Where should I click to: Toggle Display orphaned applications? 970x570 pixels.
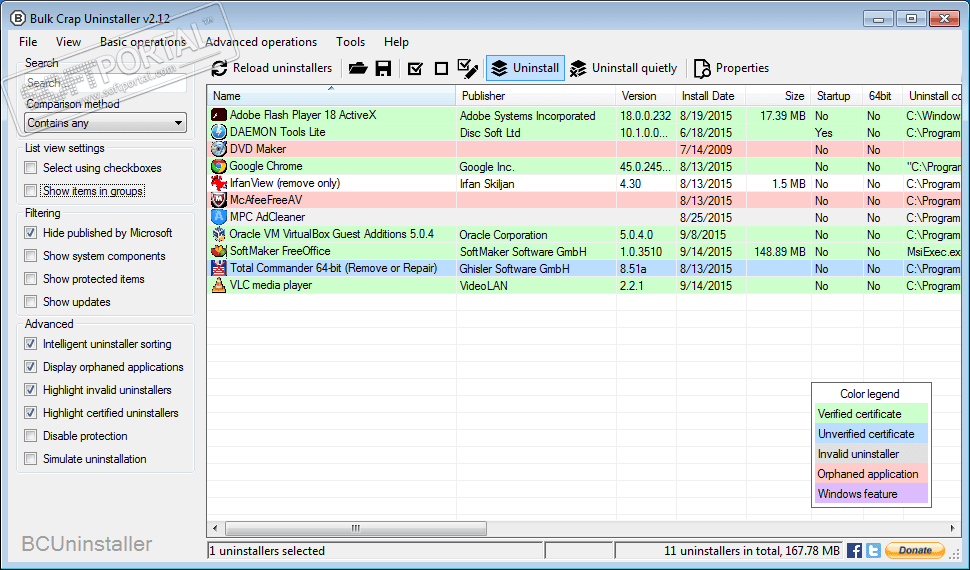click(30, 366)
